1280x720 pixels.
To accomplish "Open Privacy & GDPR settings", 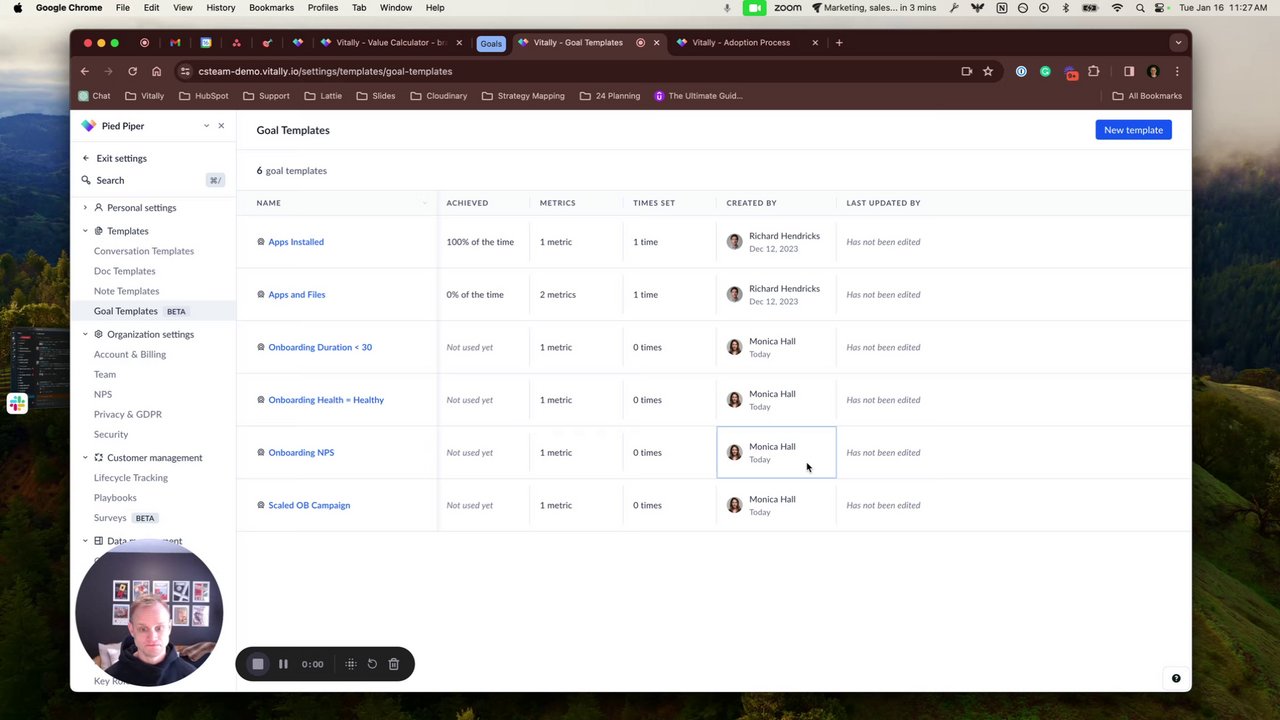I will 128,414.
